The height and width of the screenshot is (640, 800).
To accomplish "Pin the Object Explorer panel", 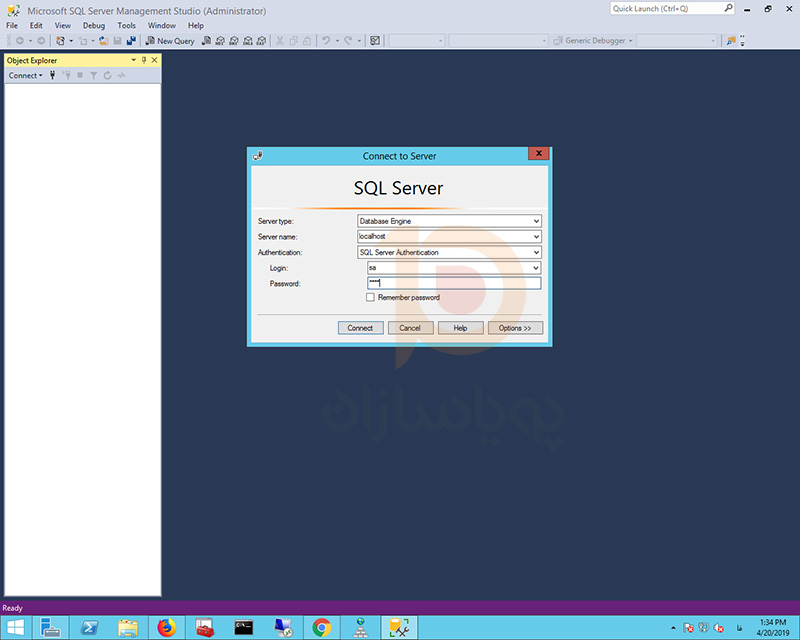I will pyautogui.click(x=143, y=61).
